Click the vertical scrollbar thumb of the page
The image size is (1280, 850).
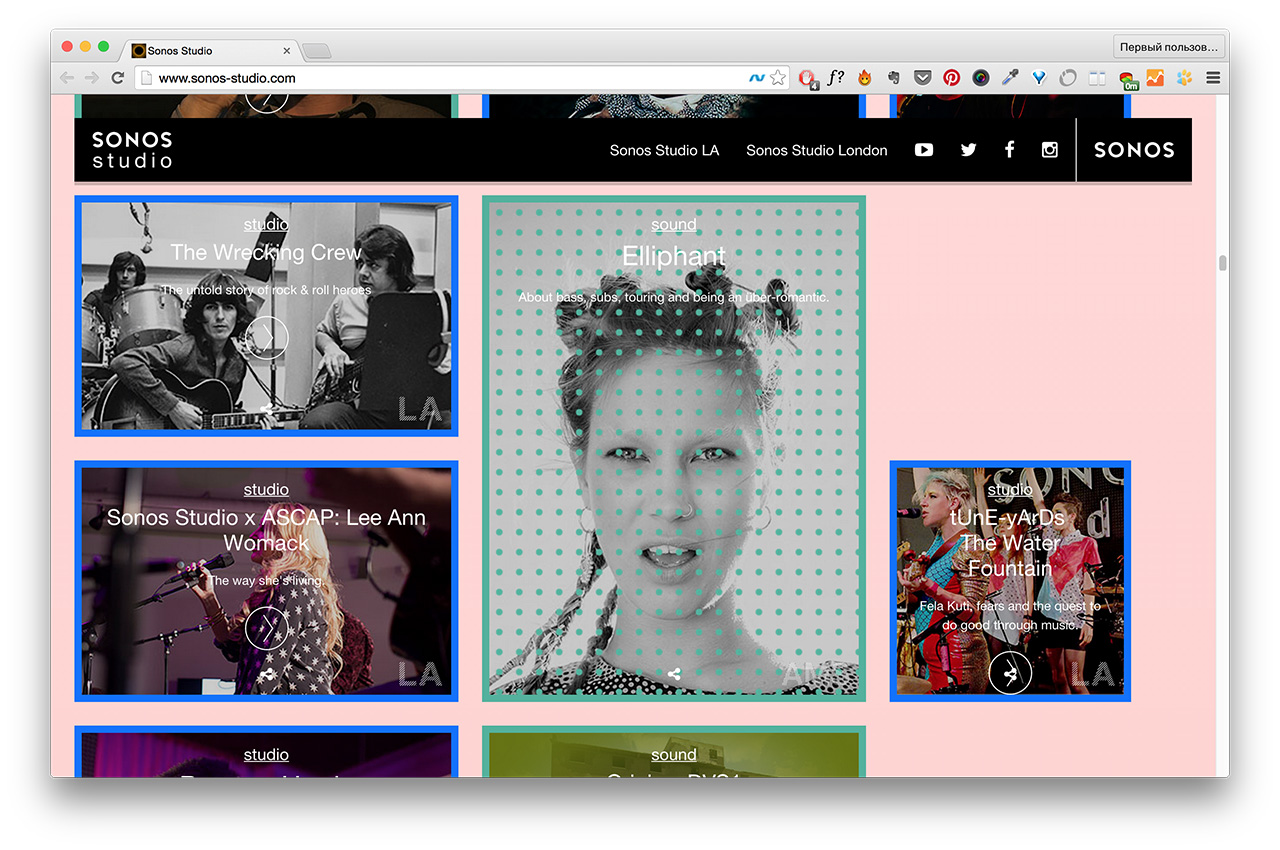coord(1221,264)
